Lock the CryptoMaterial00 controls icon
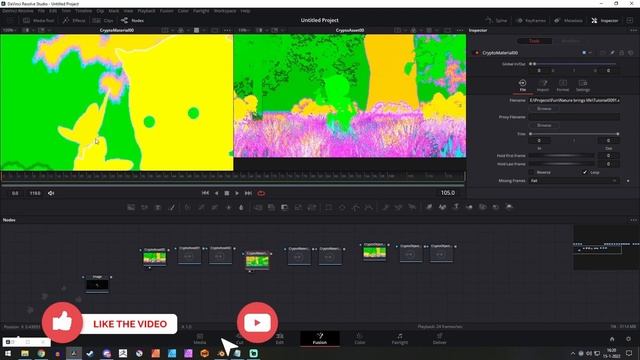Screen dimensions: 640x360 point(622,53)
